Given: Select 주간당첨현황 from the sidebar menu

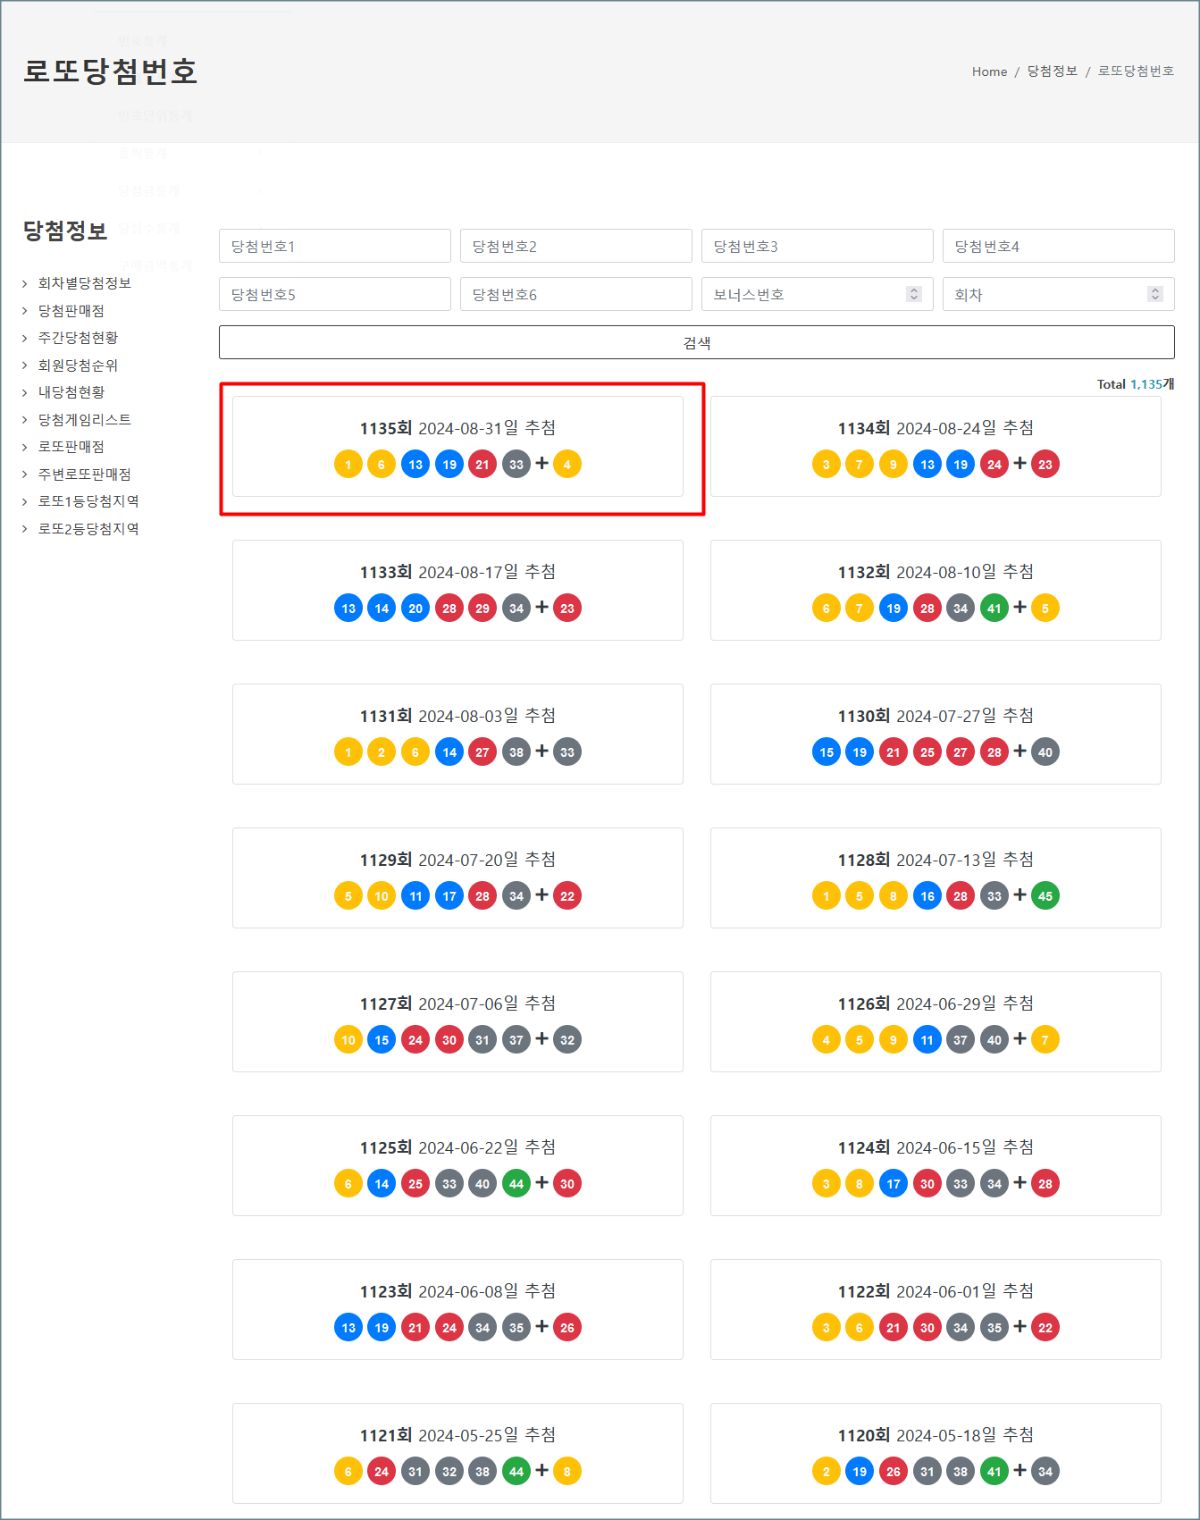Looking at the screenshot, I should (x=78, y=338).
